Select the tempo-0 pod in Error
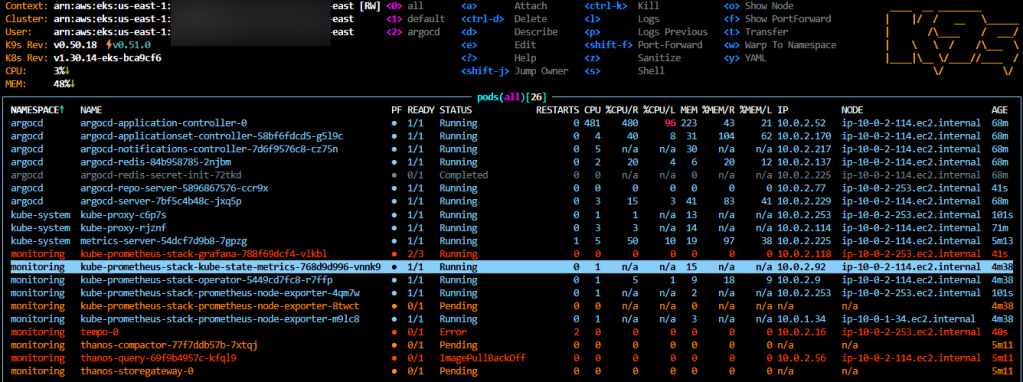This screenshot has width=1023, height=382. [x=511, y=332]
